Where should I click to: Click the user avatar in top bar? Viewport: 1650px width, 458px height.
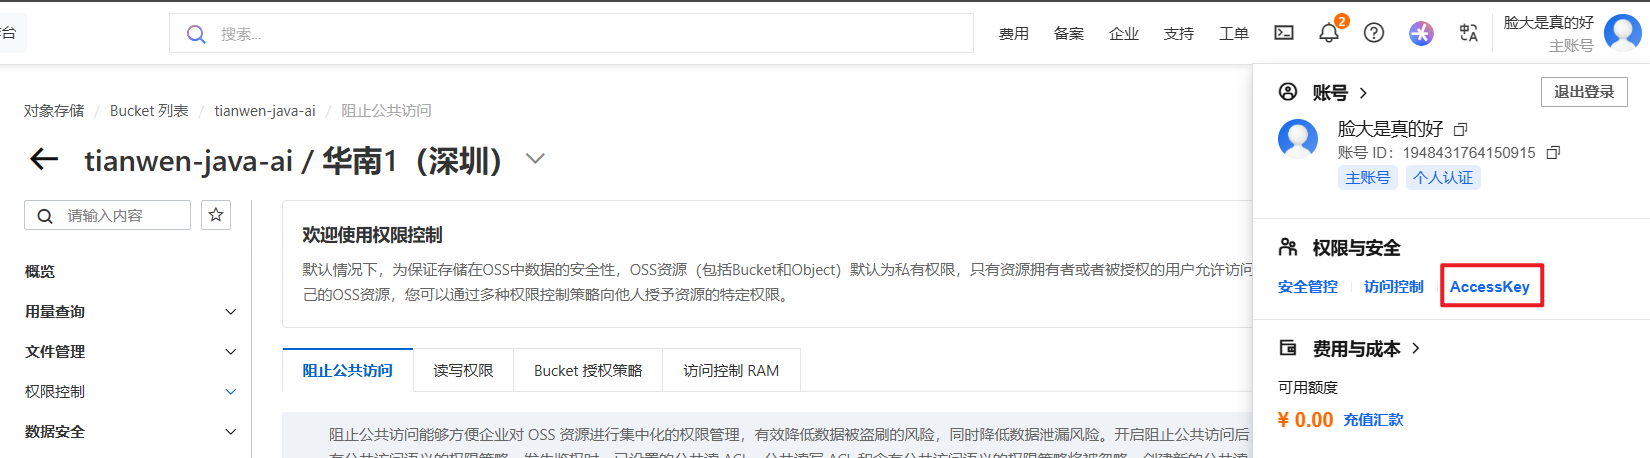coord(1622,33)
